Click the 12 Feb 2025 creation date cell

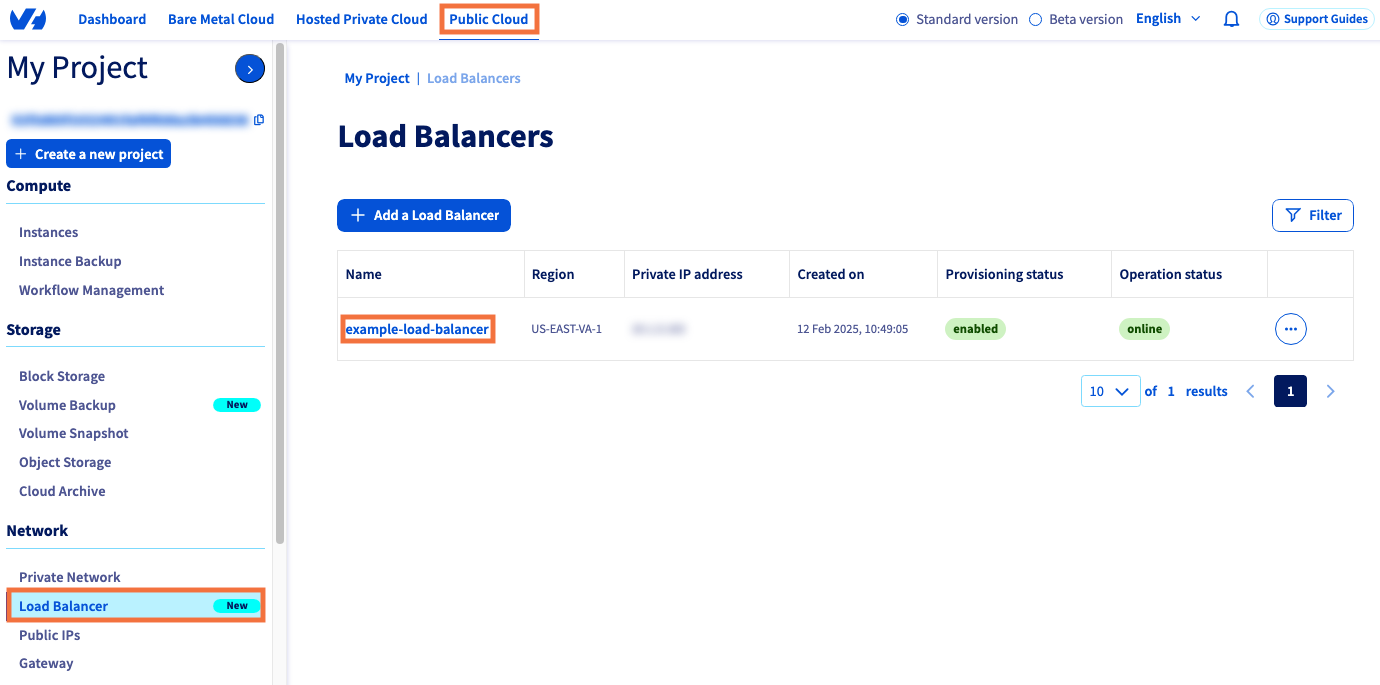point(853,329)
